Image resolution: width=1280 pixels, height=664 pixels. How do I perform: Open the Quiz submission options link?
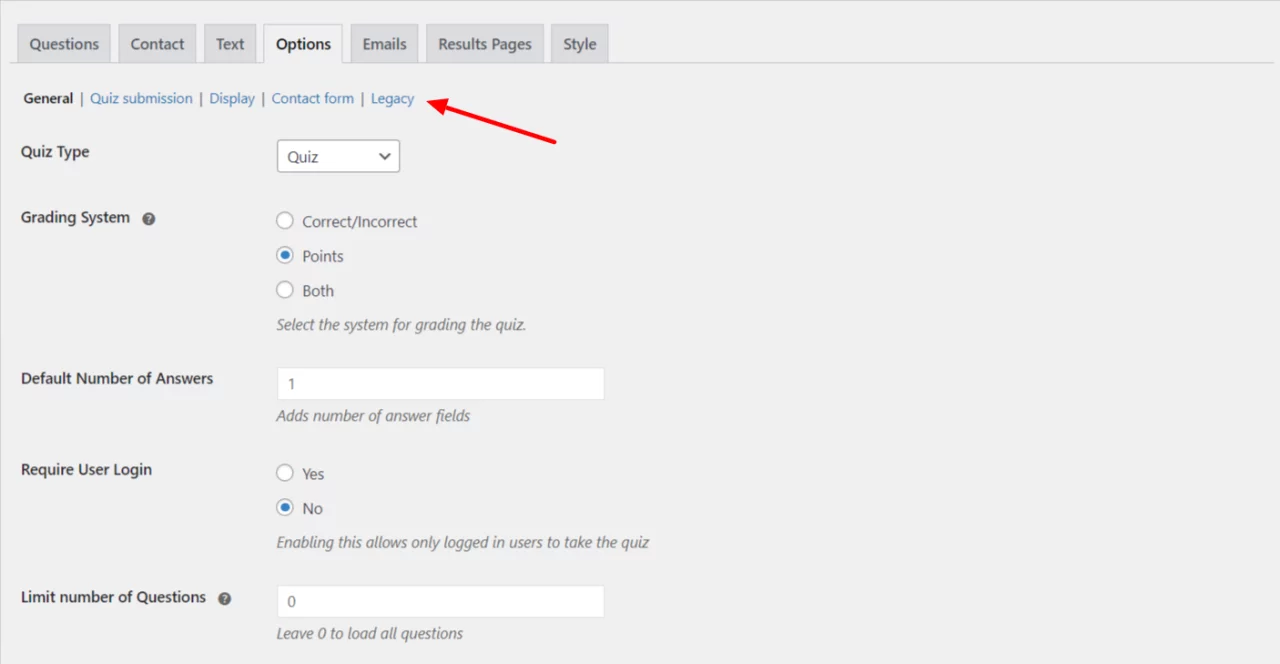coord(141,98)
